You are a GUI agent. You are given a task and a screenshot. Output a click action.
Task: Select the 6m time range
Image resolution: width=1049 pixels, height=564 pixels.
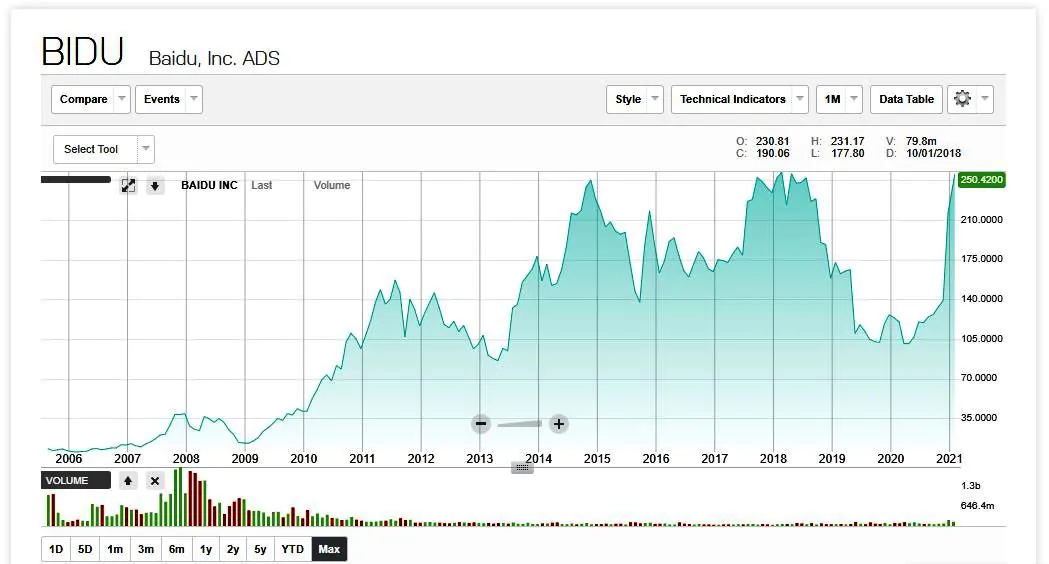177,549
